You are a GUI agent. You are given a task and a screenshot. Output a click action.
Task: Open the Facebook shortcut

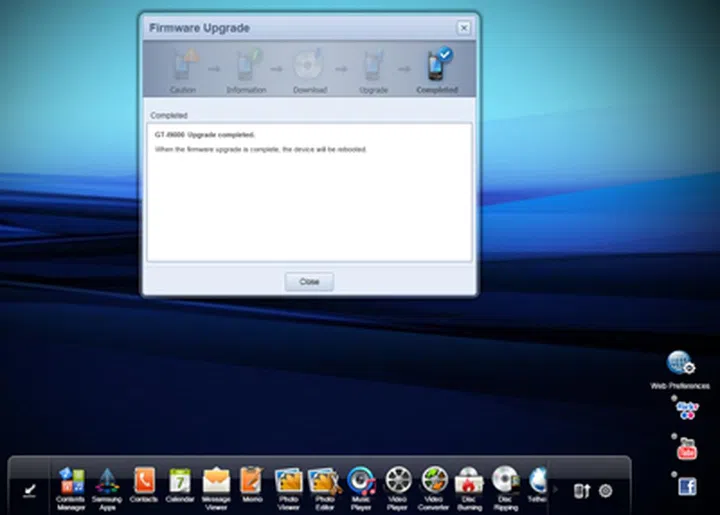tap(687, 486)
